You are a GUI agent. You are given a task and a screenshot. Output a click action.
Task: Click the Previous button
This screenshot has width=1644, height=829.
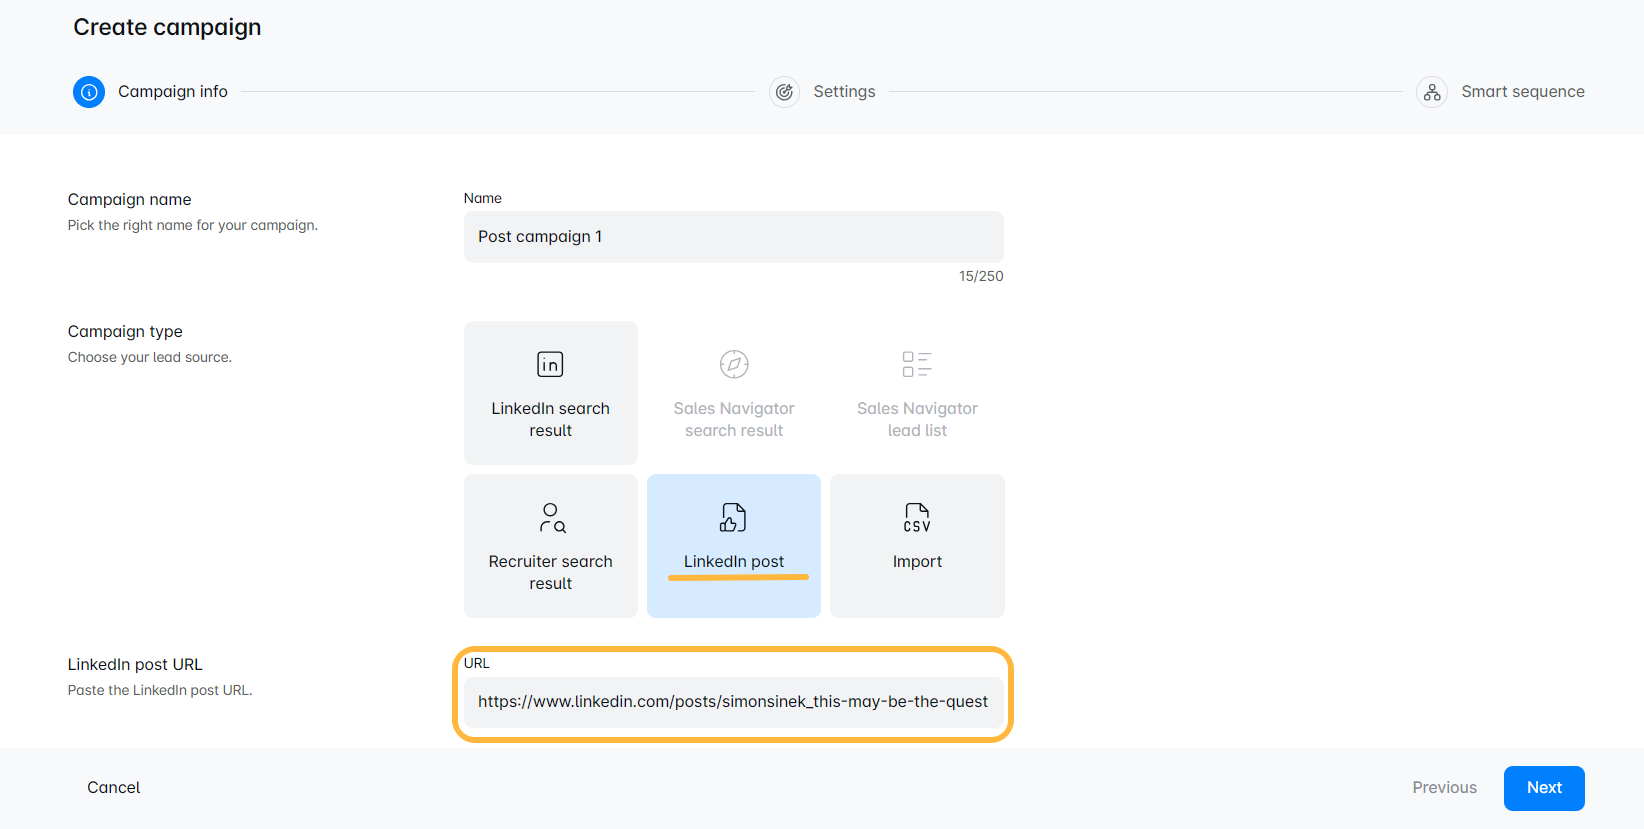pyautogui.click(x=1444, y=788)
